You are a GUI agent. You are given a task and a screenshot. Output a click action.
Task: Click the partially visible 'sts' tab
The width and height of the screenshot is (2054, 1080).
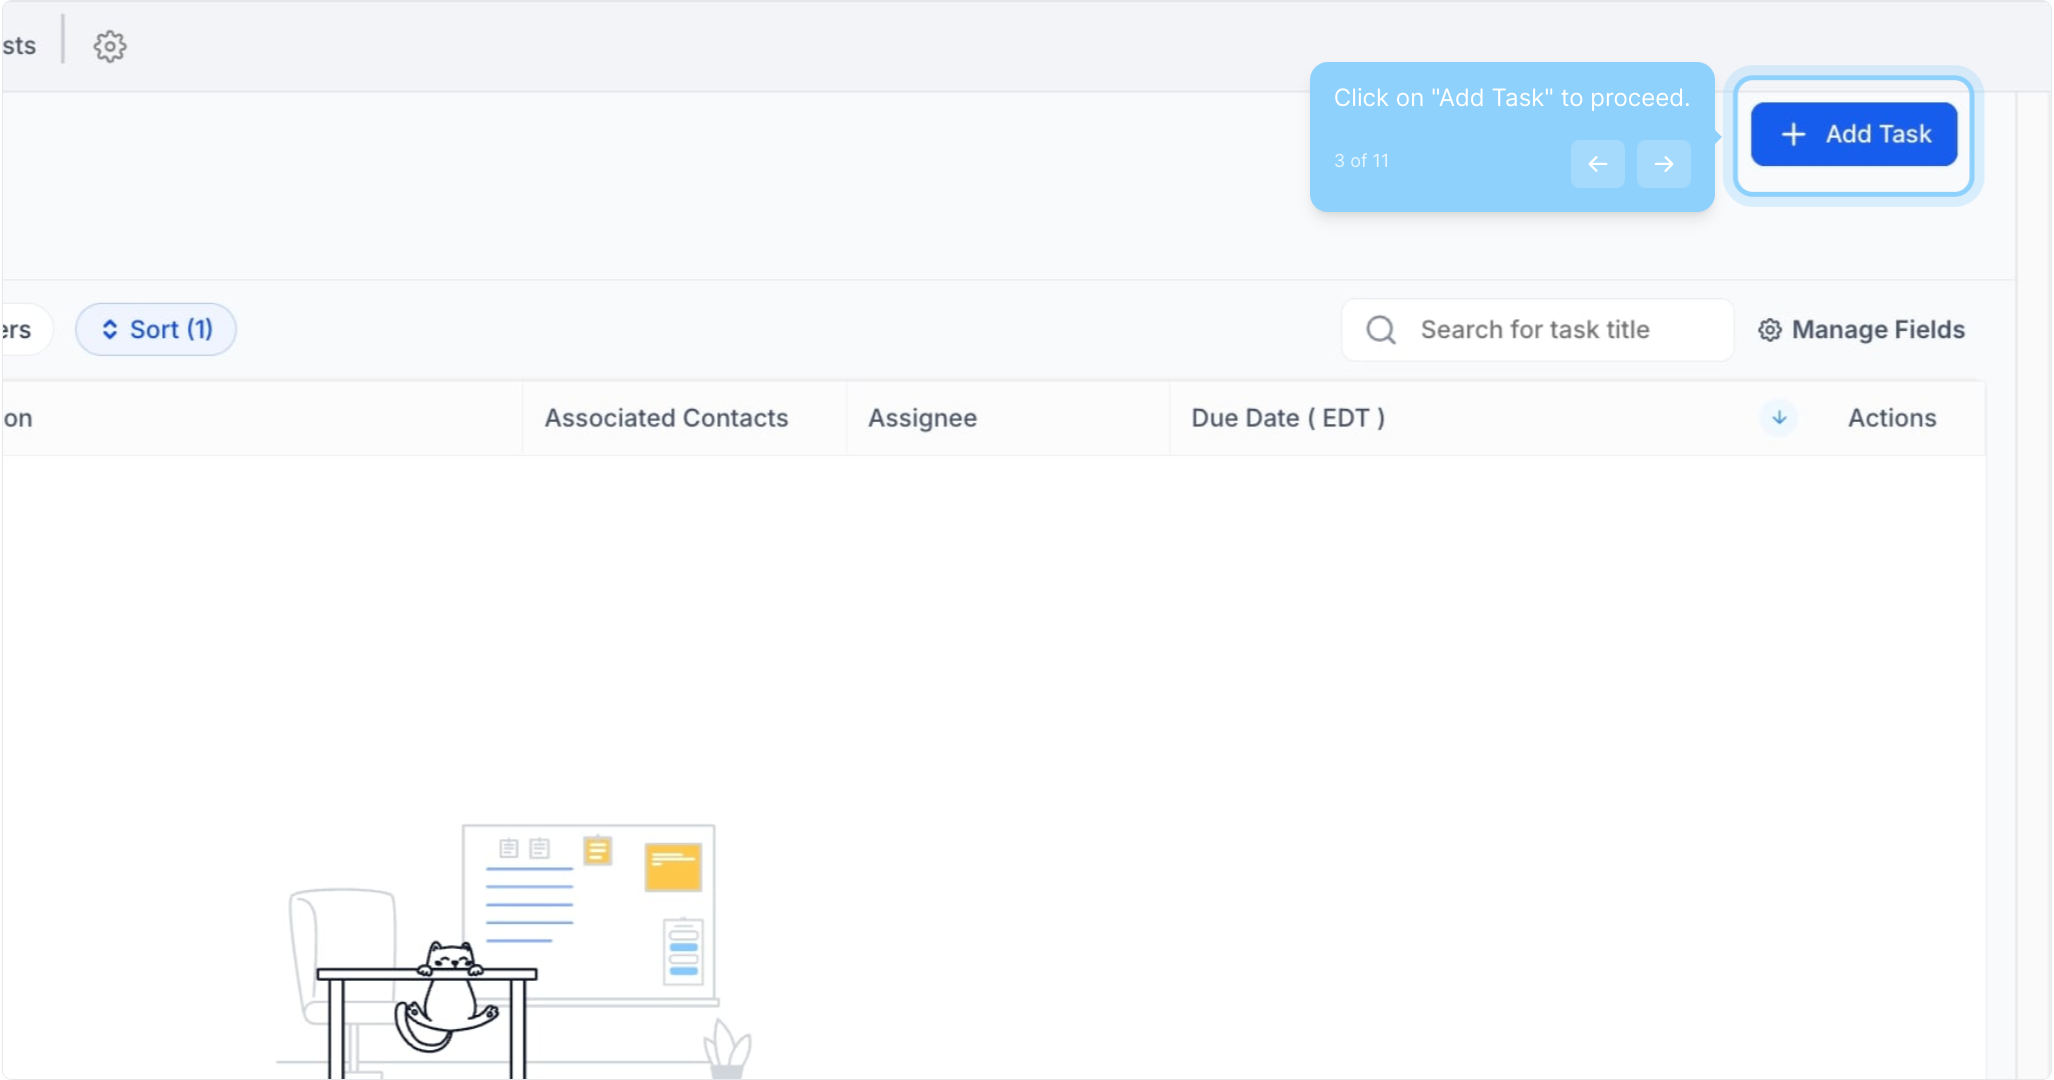[x=18, y=46]
